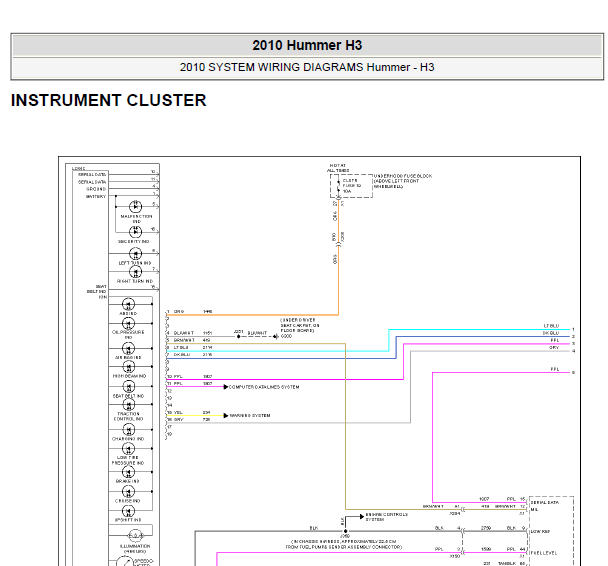Image resolution: width=608 pixels, height=566 pixels.
Task: Select the 'GRY' label at right terminal 4
Action: tap(554, 348)
